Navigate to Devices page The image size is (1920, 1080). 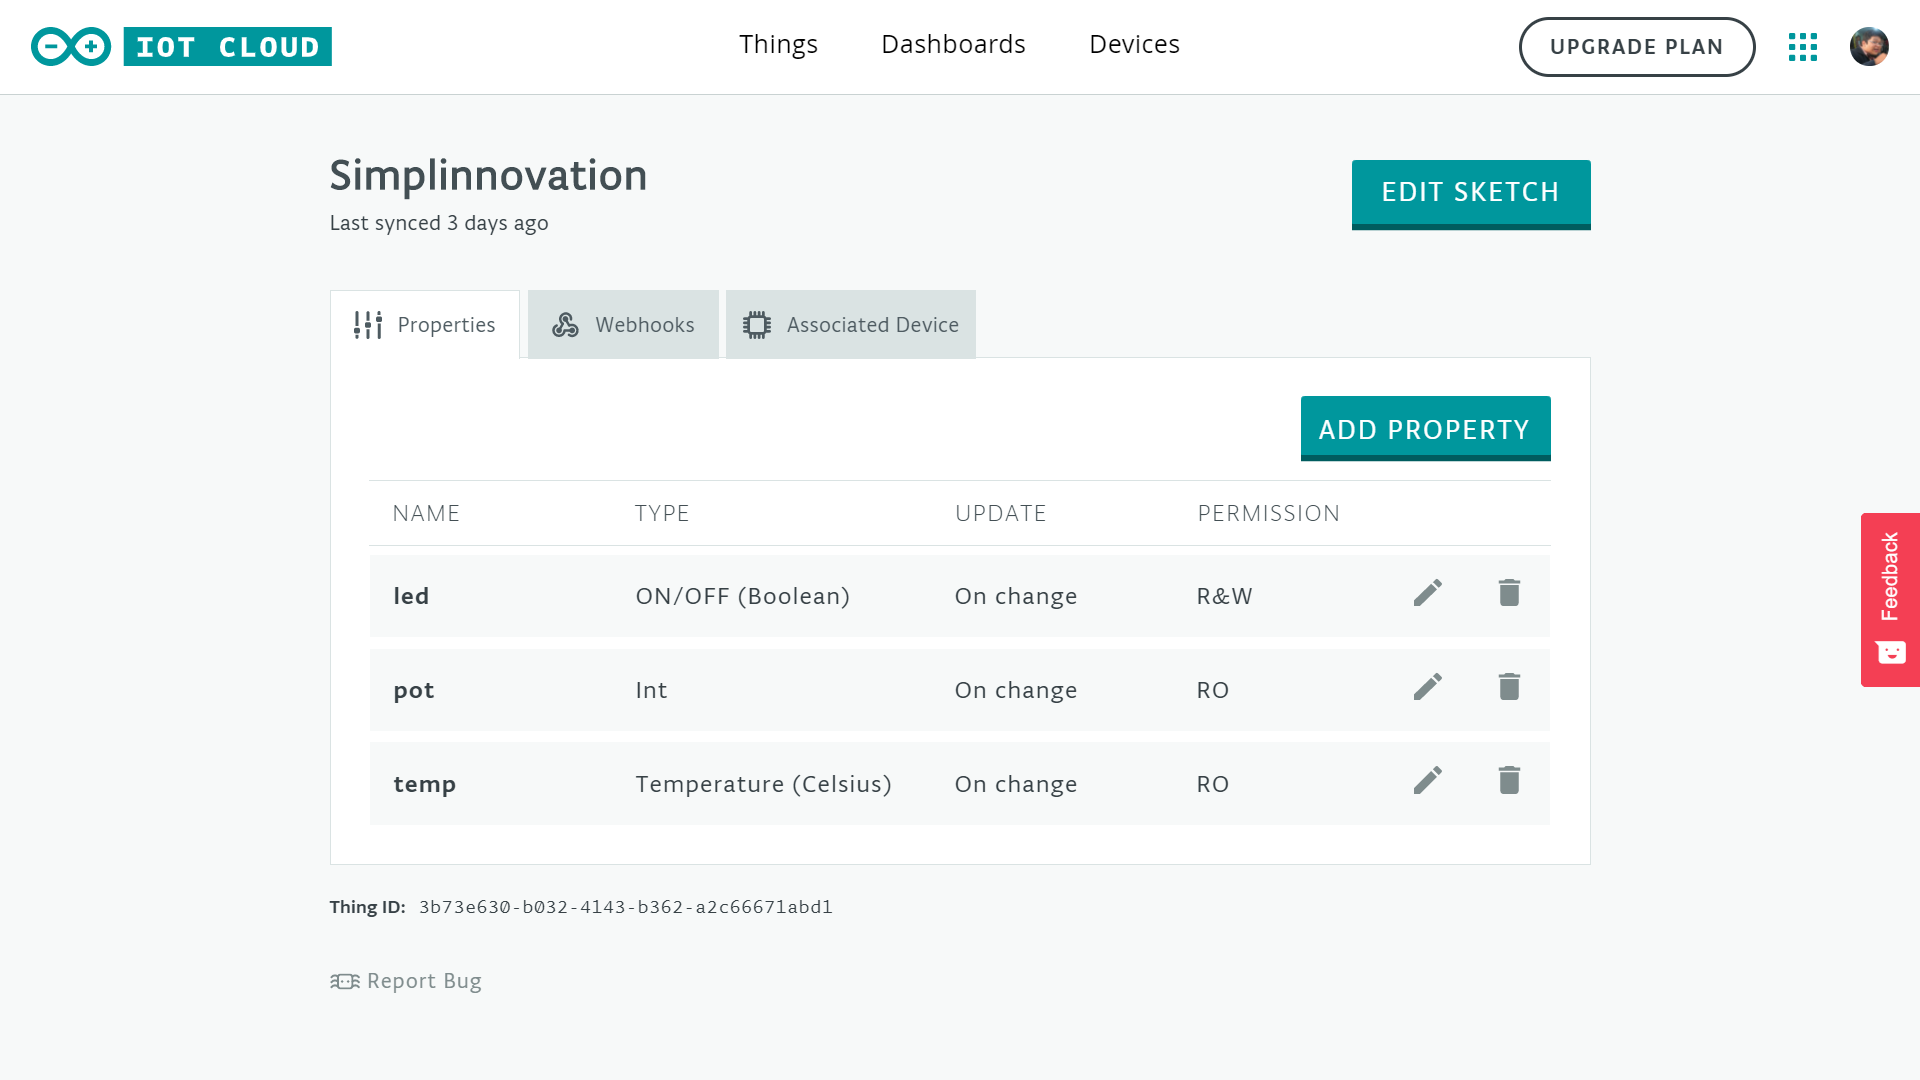pos(1134,45)
